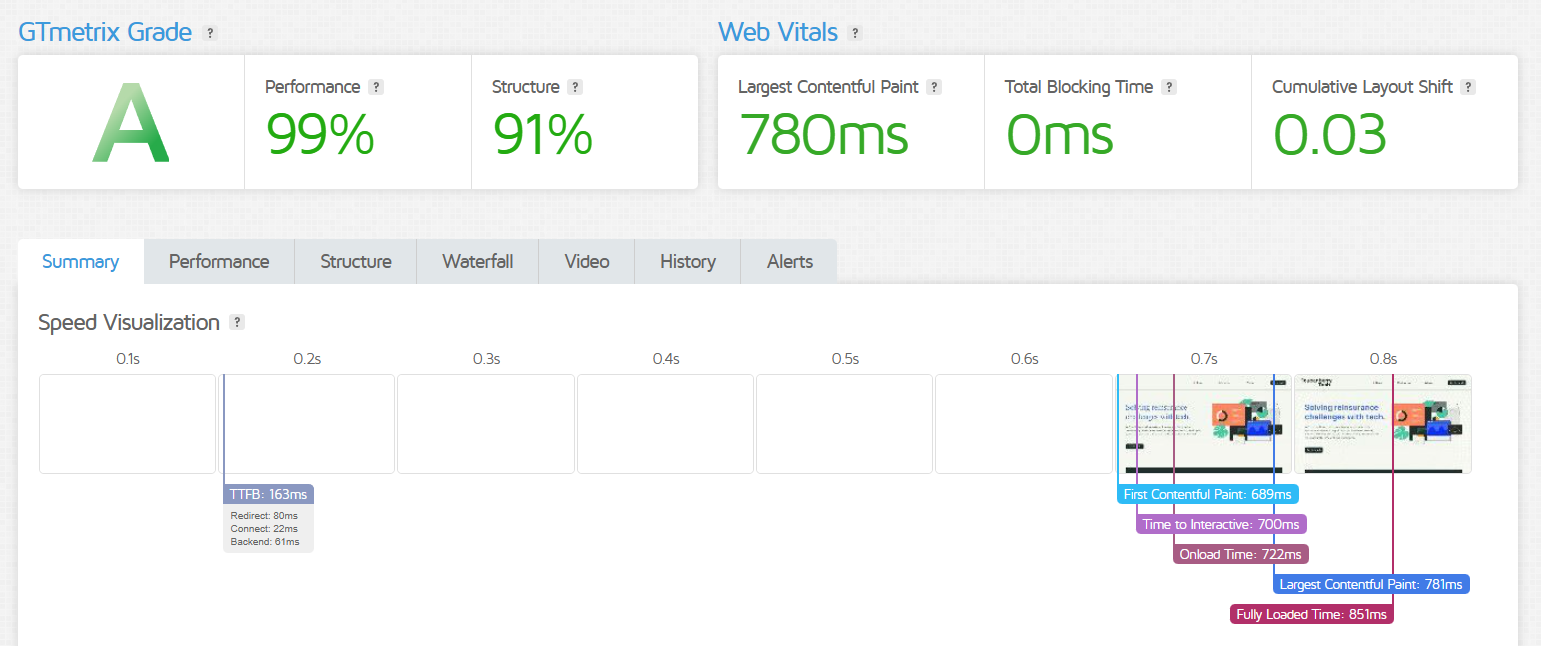Go to the Alerts tab

(789, 262)
